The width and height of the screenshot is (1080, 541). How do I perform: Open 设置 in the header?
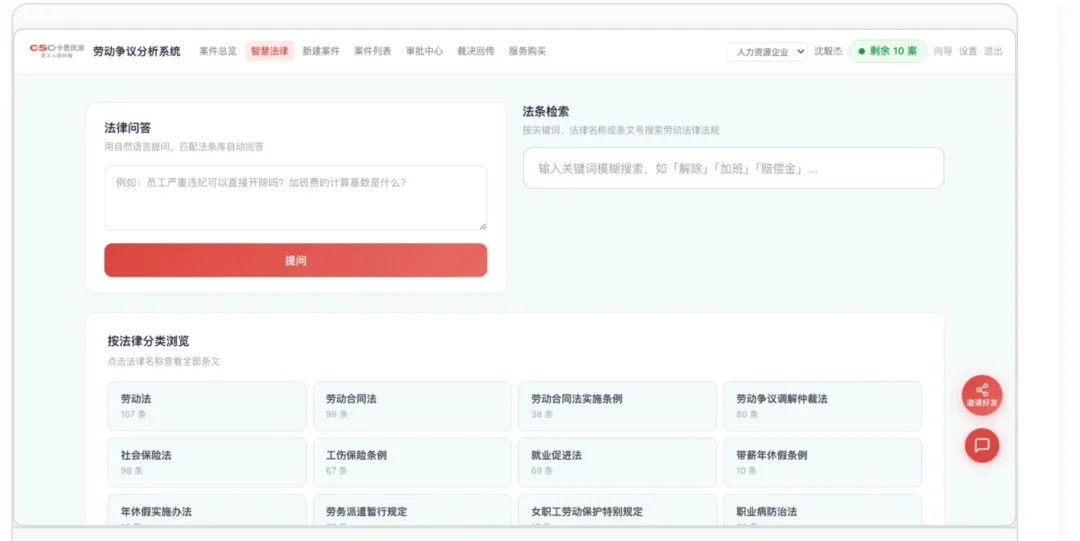coord(968,51)
